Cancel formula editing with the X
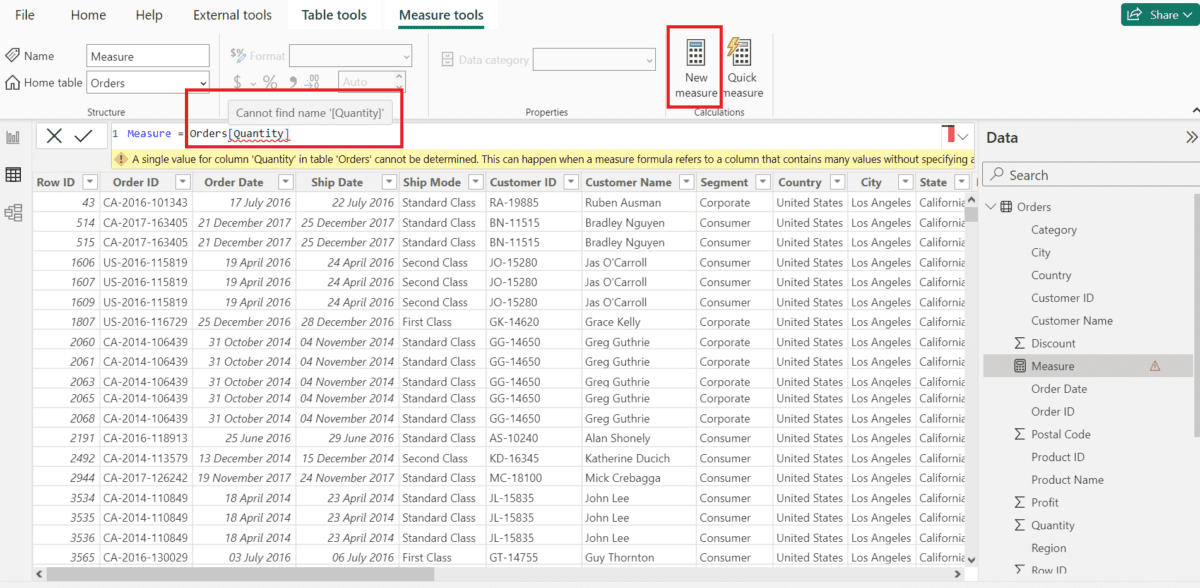The image size is (1200, 588). coord(55,136)
